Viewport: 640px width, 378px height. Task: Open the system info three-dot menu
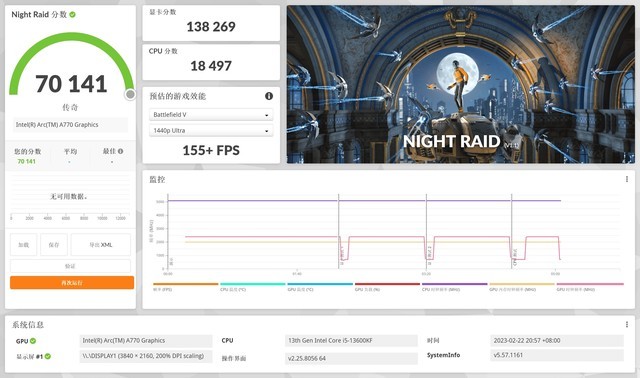tap(627, 325)
